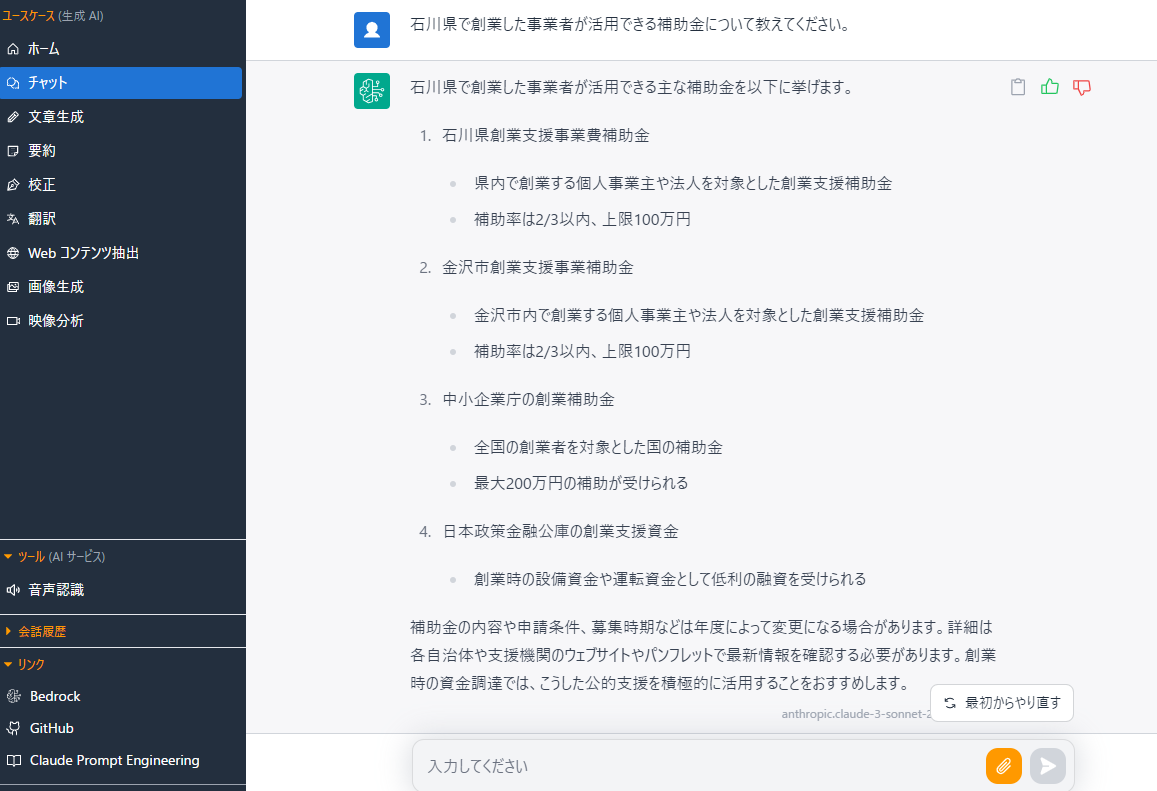Viewport: 1157px width, 791px height.
Task: Open the 画像生成 (image generation) feature
Action: [60, 287]
